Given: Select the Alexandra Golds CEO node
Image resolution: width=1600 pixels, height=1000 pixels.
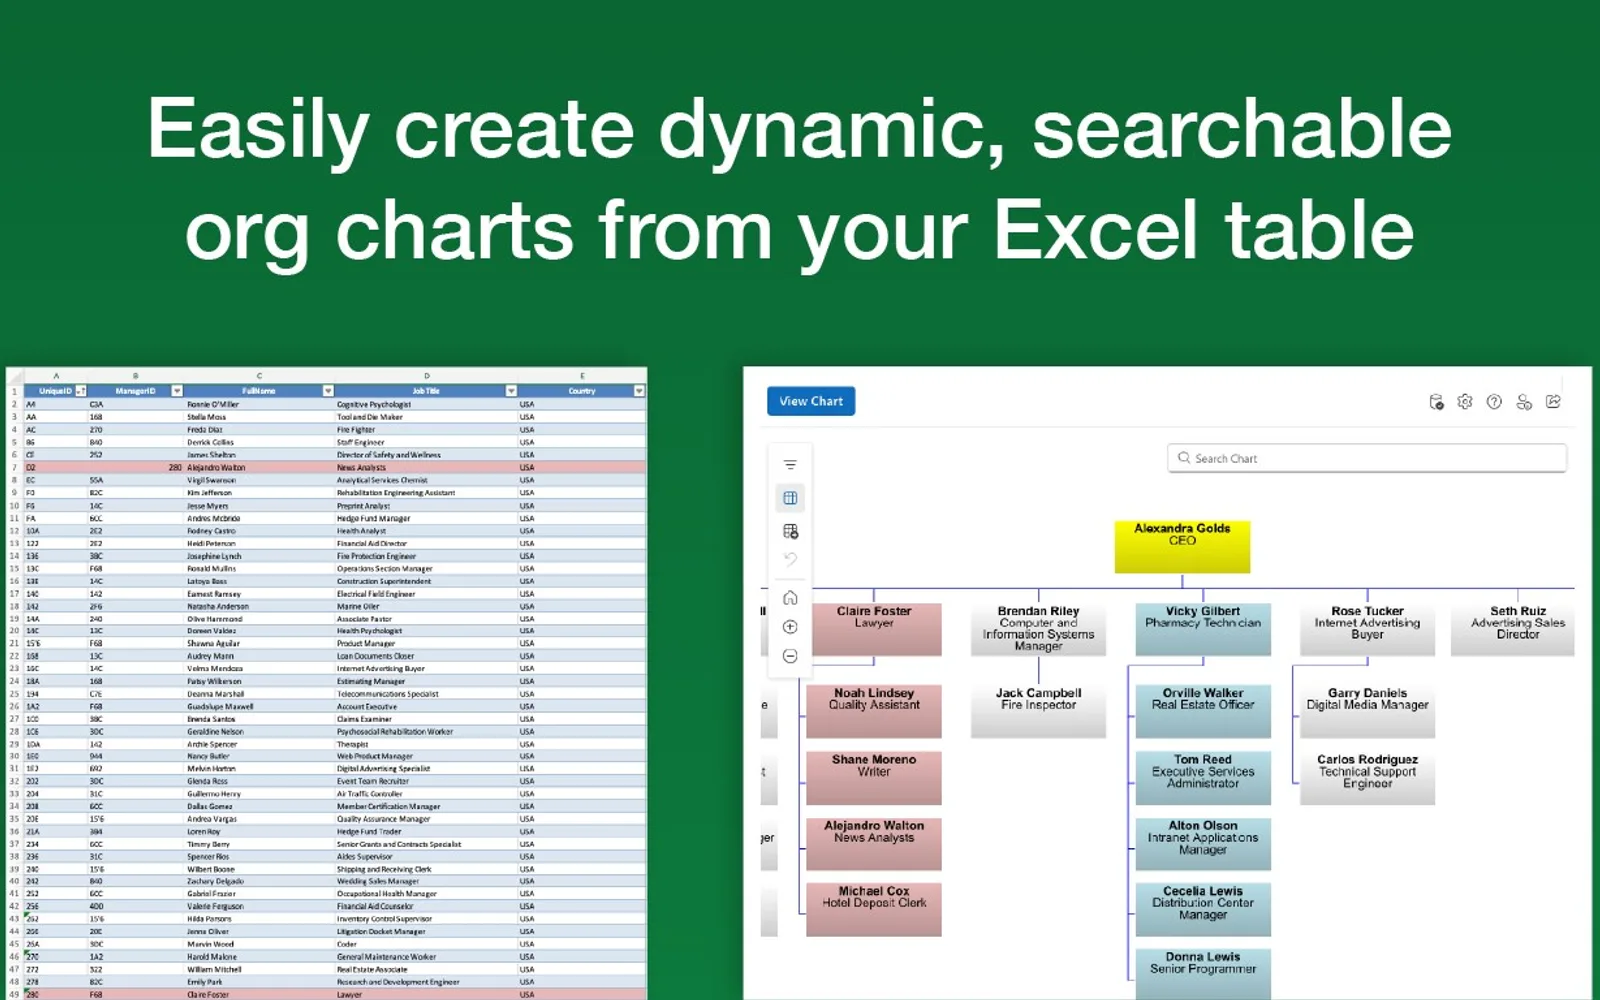Looking at the screenshot, I should pos(1182,546).
